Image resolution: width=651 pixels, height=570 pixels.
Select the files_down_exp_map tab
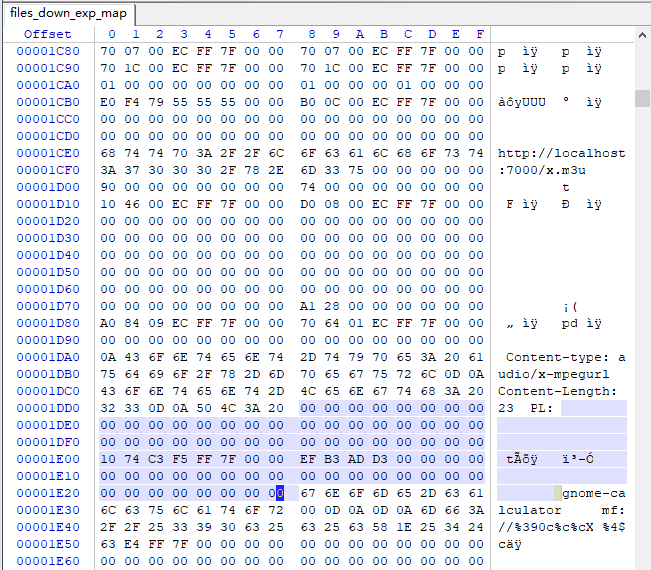69,14
